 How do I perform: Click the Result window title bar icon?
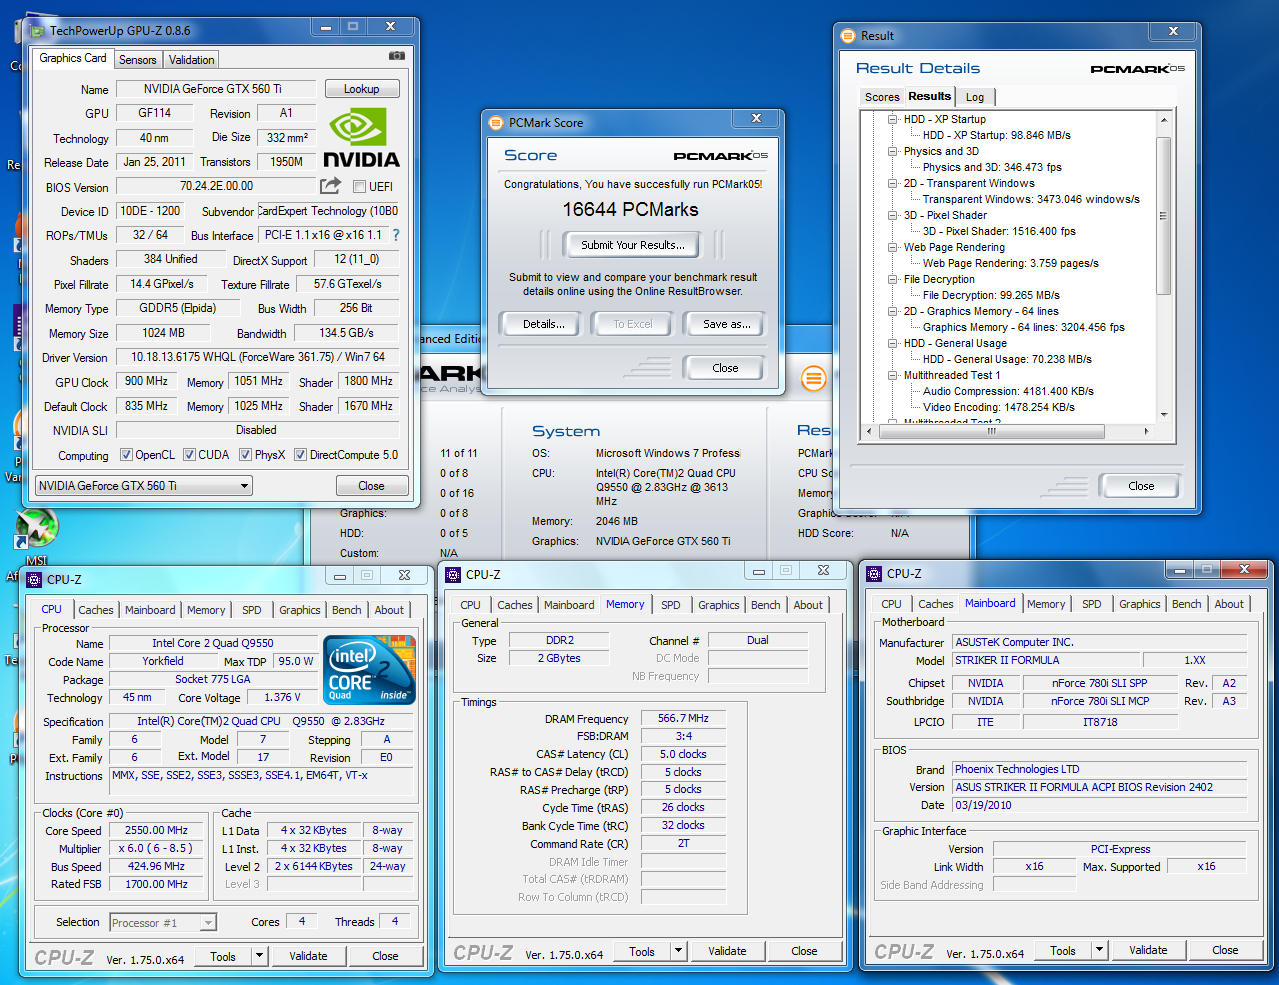848,35
